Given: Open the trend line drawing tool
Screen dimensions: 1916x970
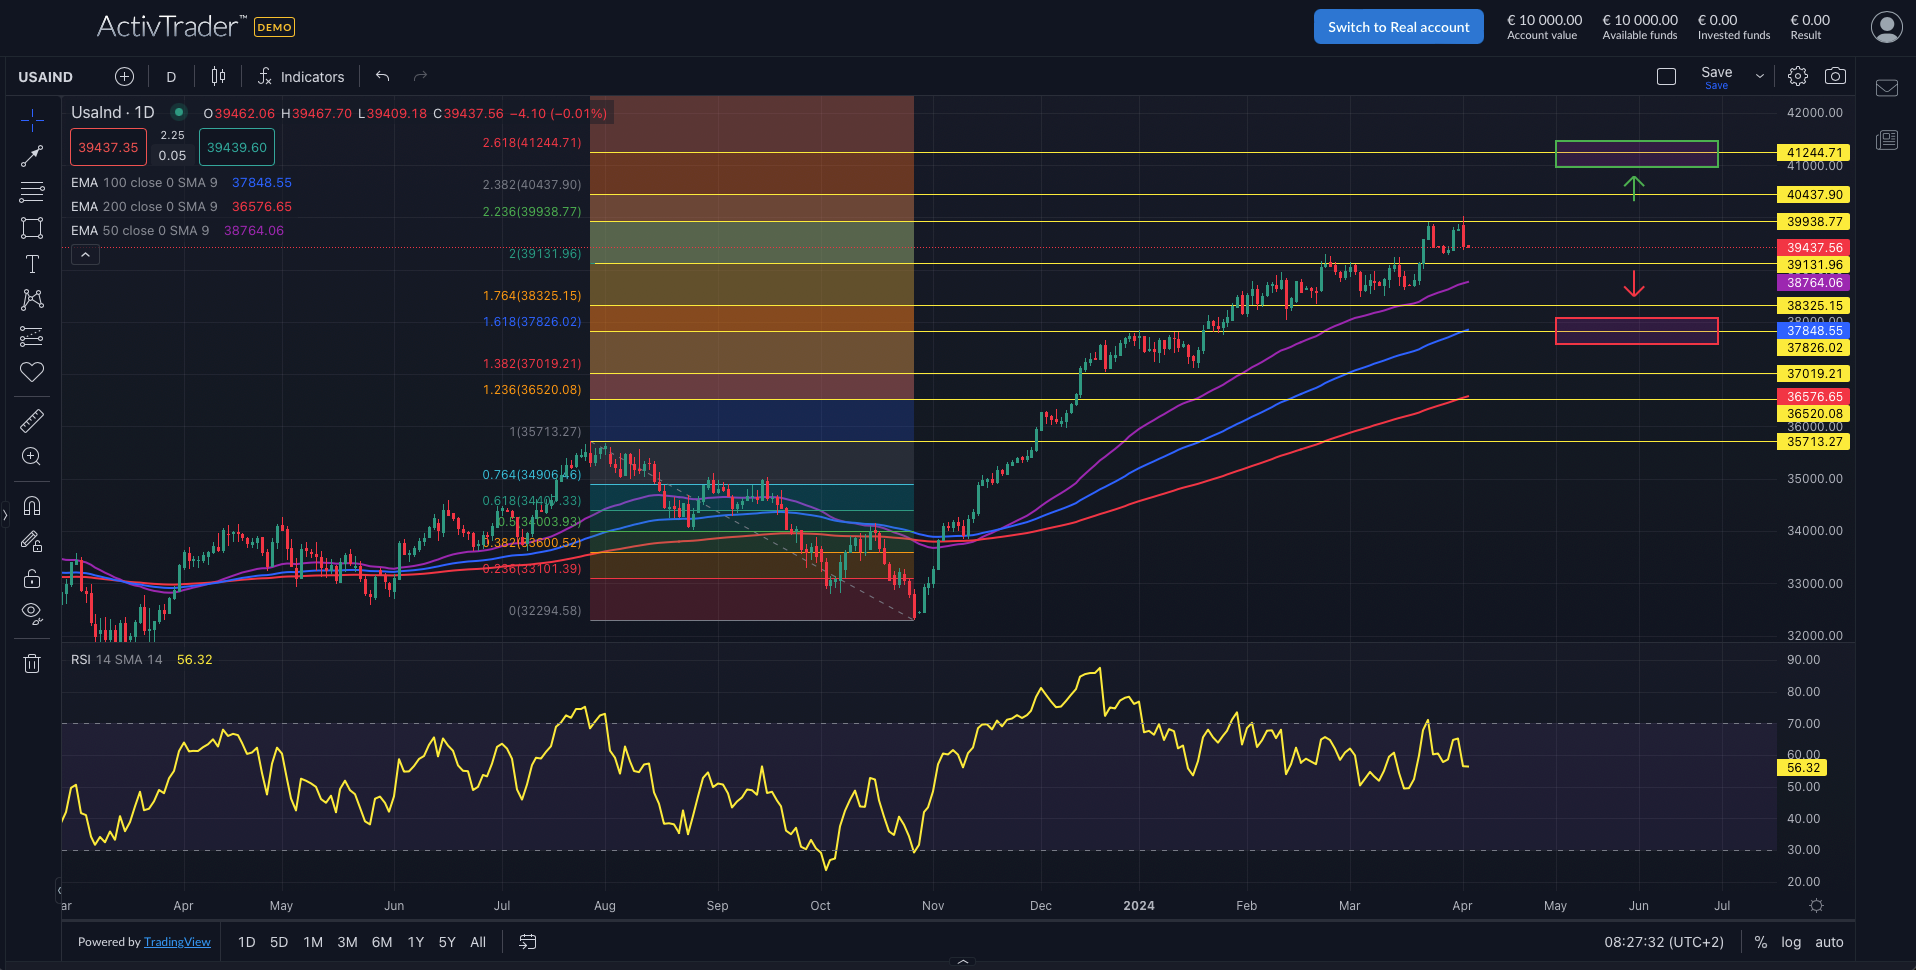Looking at the screenshot, I should pos(32,155).
